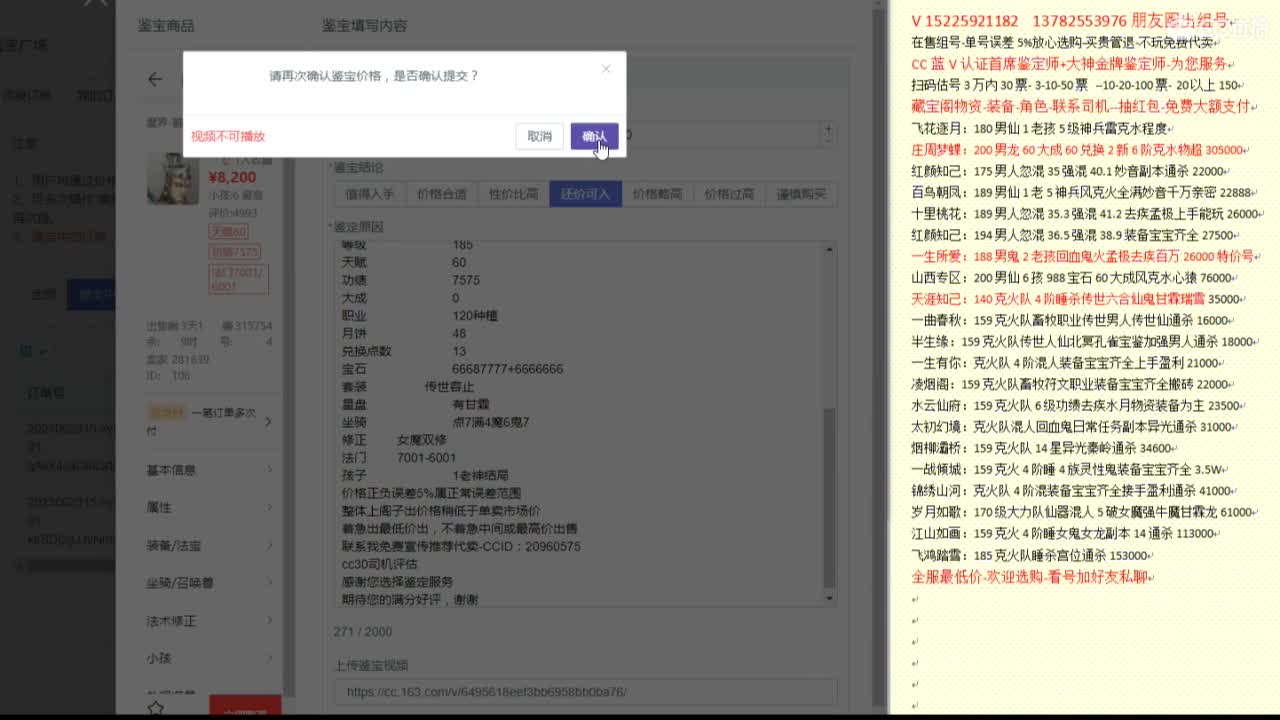Image resolution: width=1280 pixels, height=720 pixels.
Task: Select the 还价可入 conclusion option
Action: click(x=585, y=194)
